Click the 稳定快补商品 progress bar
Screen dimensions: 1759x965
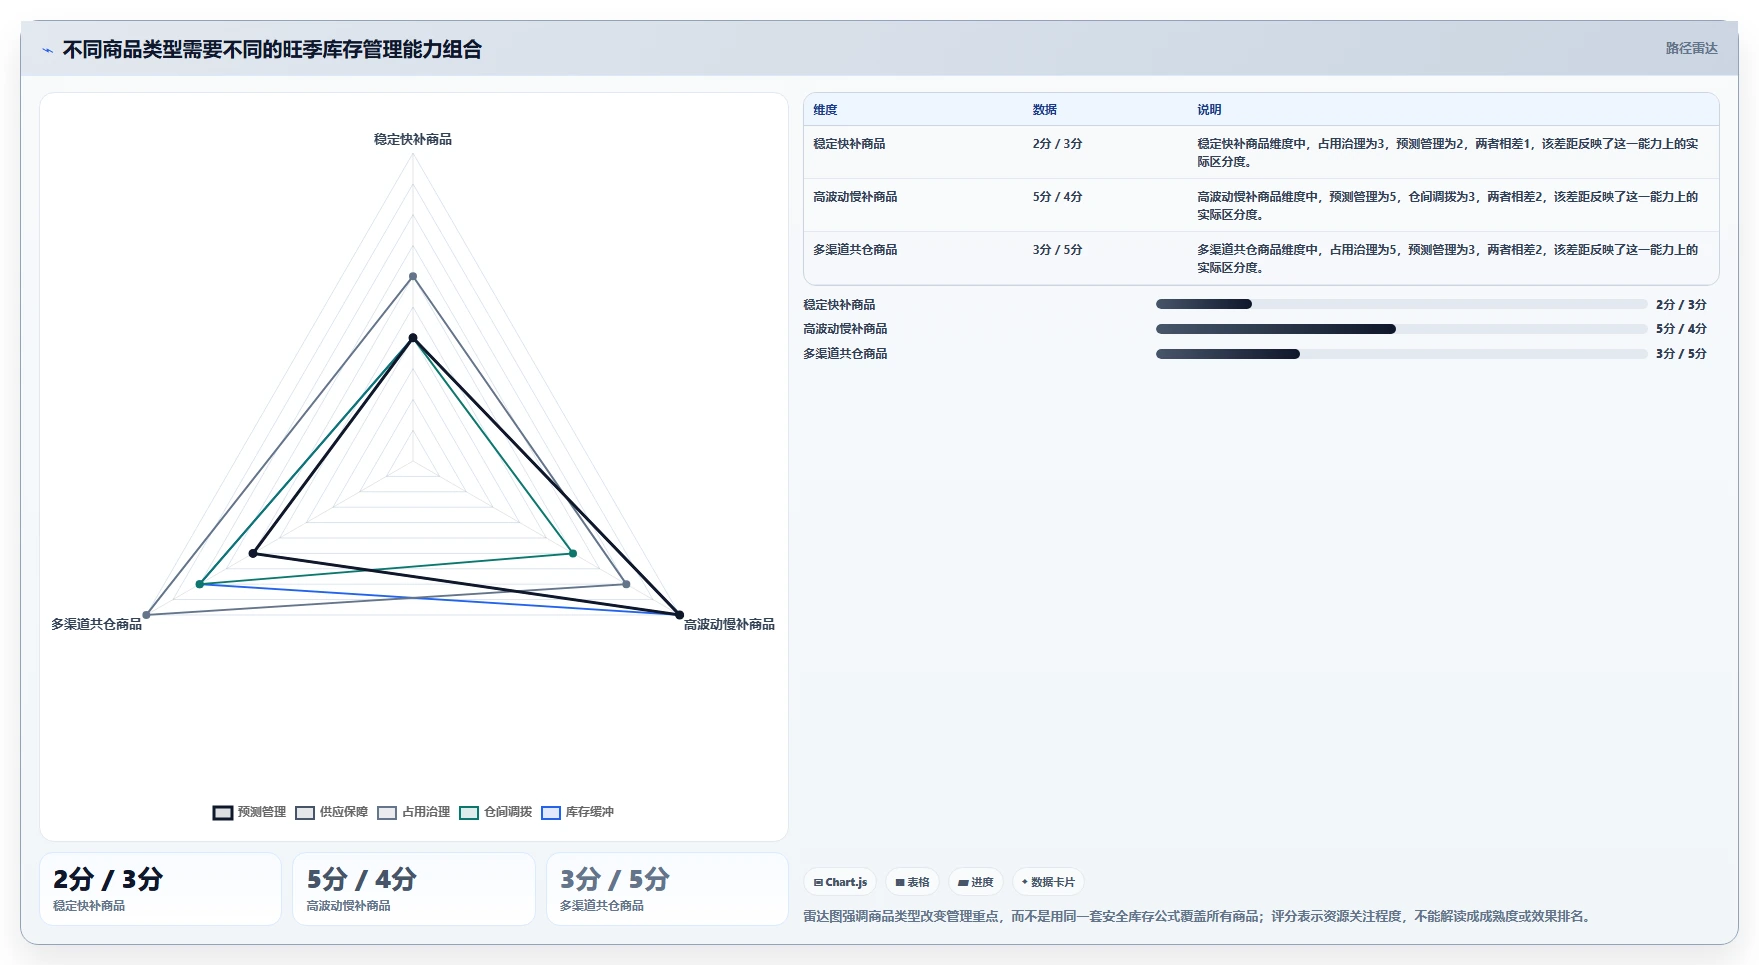[1401, 304]
